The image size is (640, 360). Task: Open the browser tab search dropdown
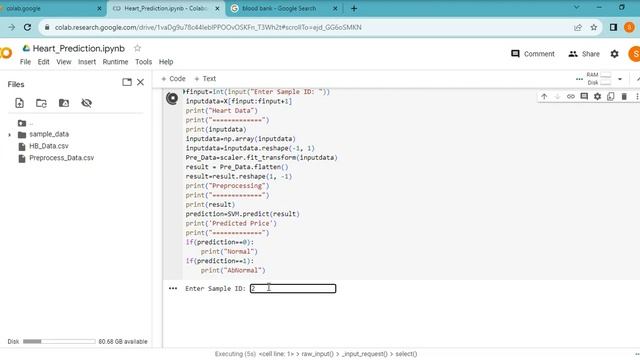[x=576, y=7]
